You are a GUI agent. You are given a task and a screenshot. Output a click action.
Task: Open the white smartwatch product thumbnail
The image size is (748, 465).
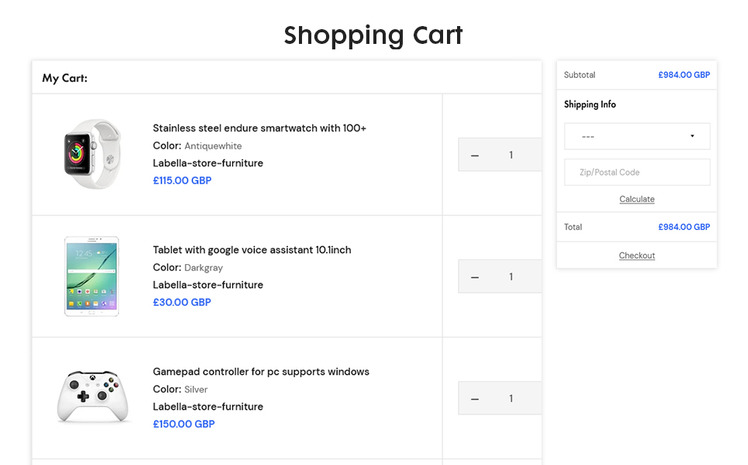[x=92, y=154]
